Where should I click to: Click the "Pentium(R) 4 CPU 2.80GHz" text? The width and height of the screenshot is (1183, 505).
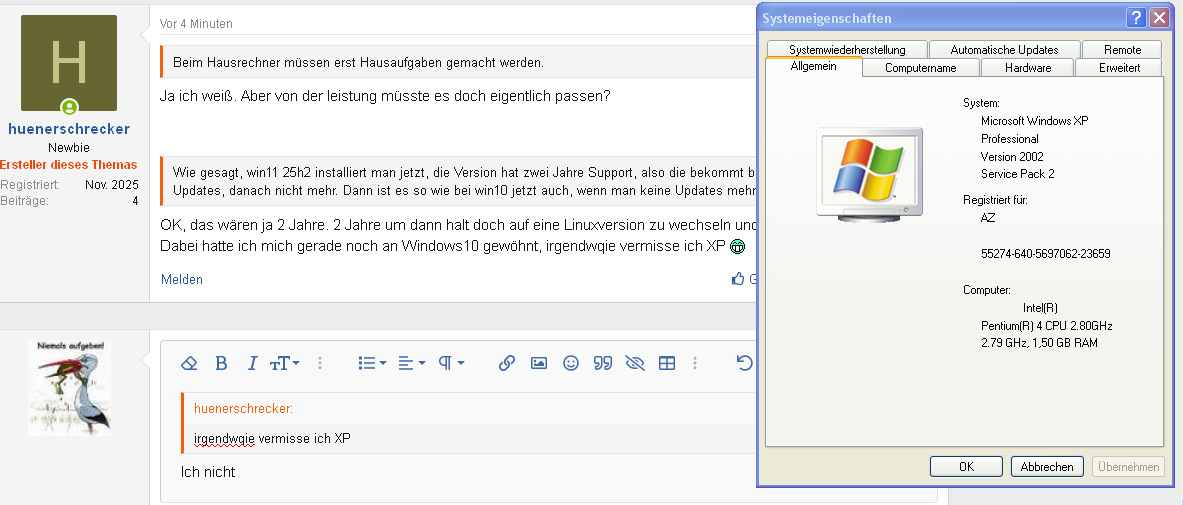click(x=1046, y=326)
